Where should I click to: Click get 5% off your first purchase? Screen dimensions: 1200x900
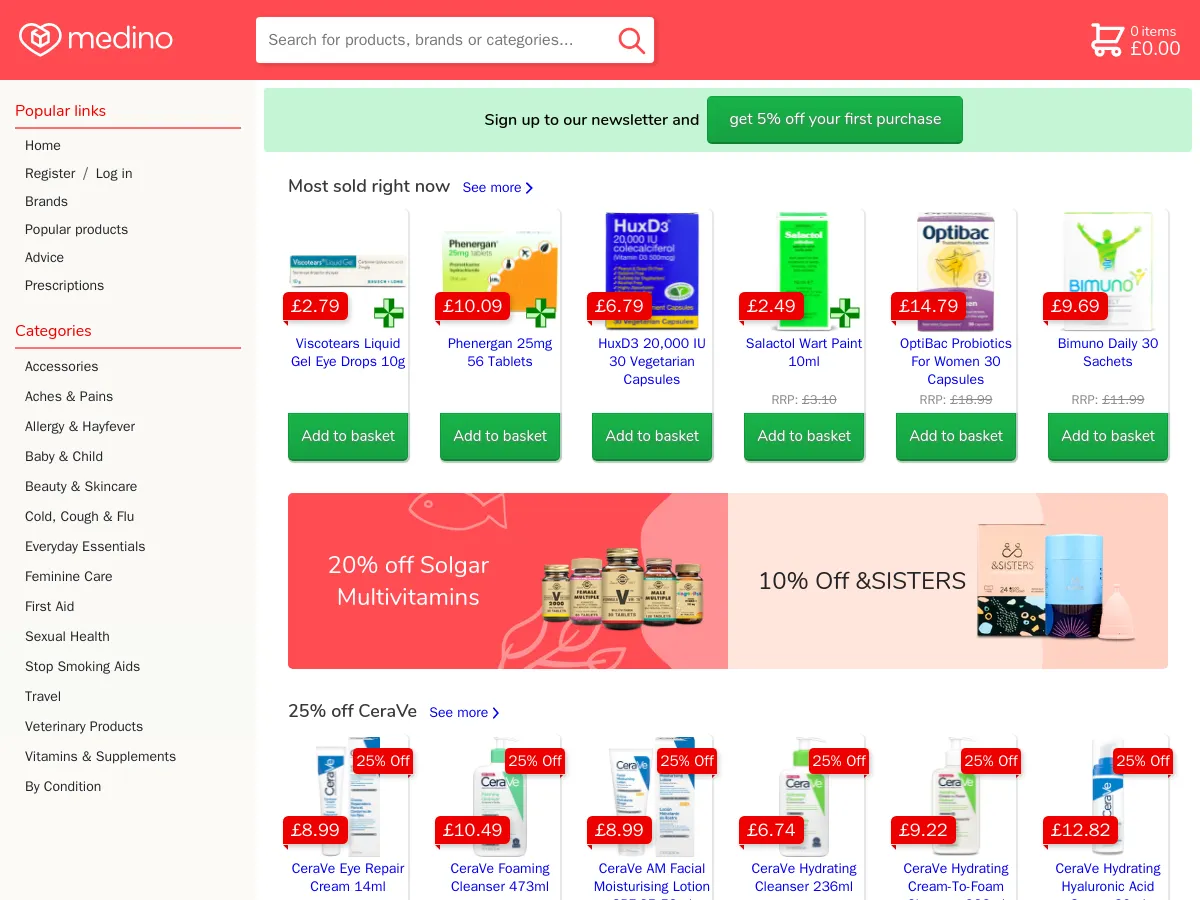835,119
